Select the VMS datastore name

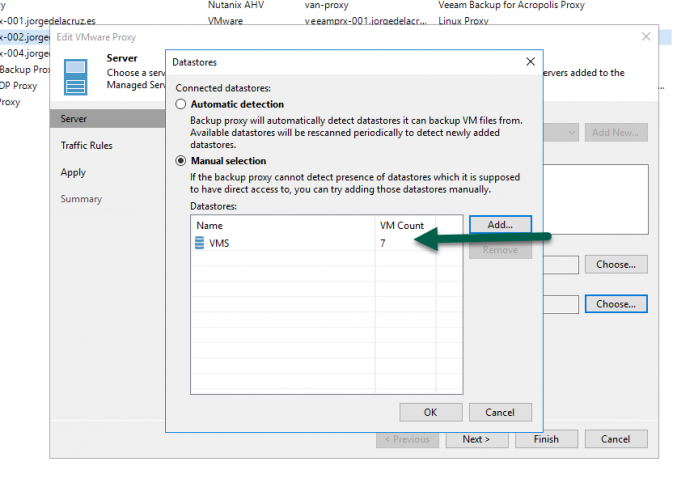(219, 243)
